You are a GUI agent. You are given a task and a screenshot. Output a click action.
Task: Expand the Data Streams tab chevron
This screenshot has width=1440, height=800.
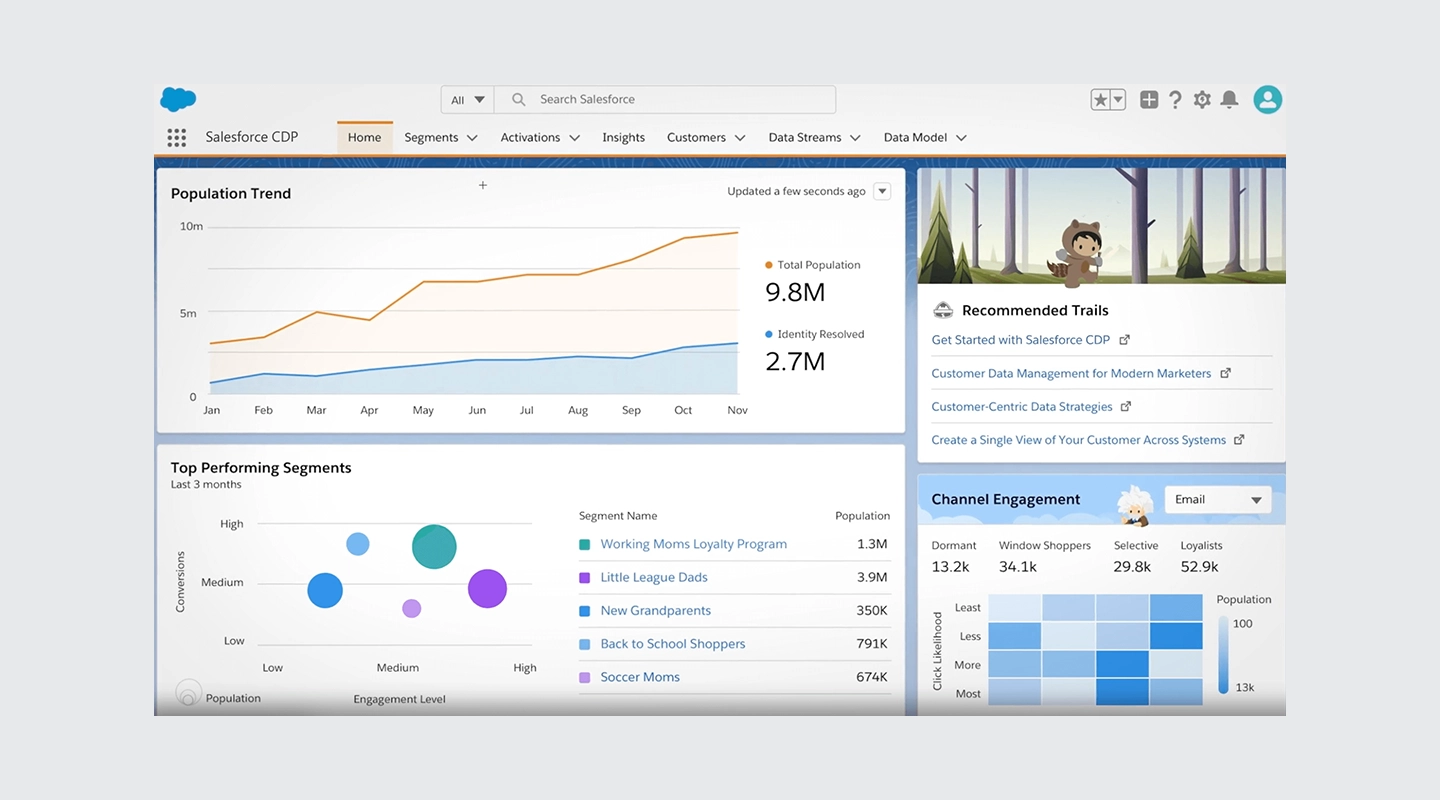[x=855, y=138]
